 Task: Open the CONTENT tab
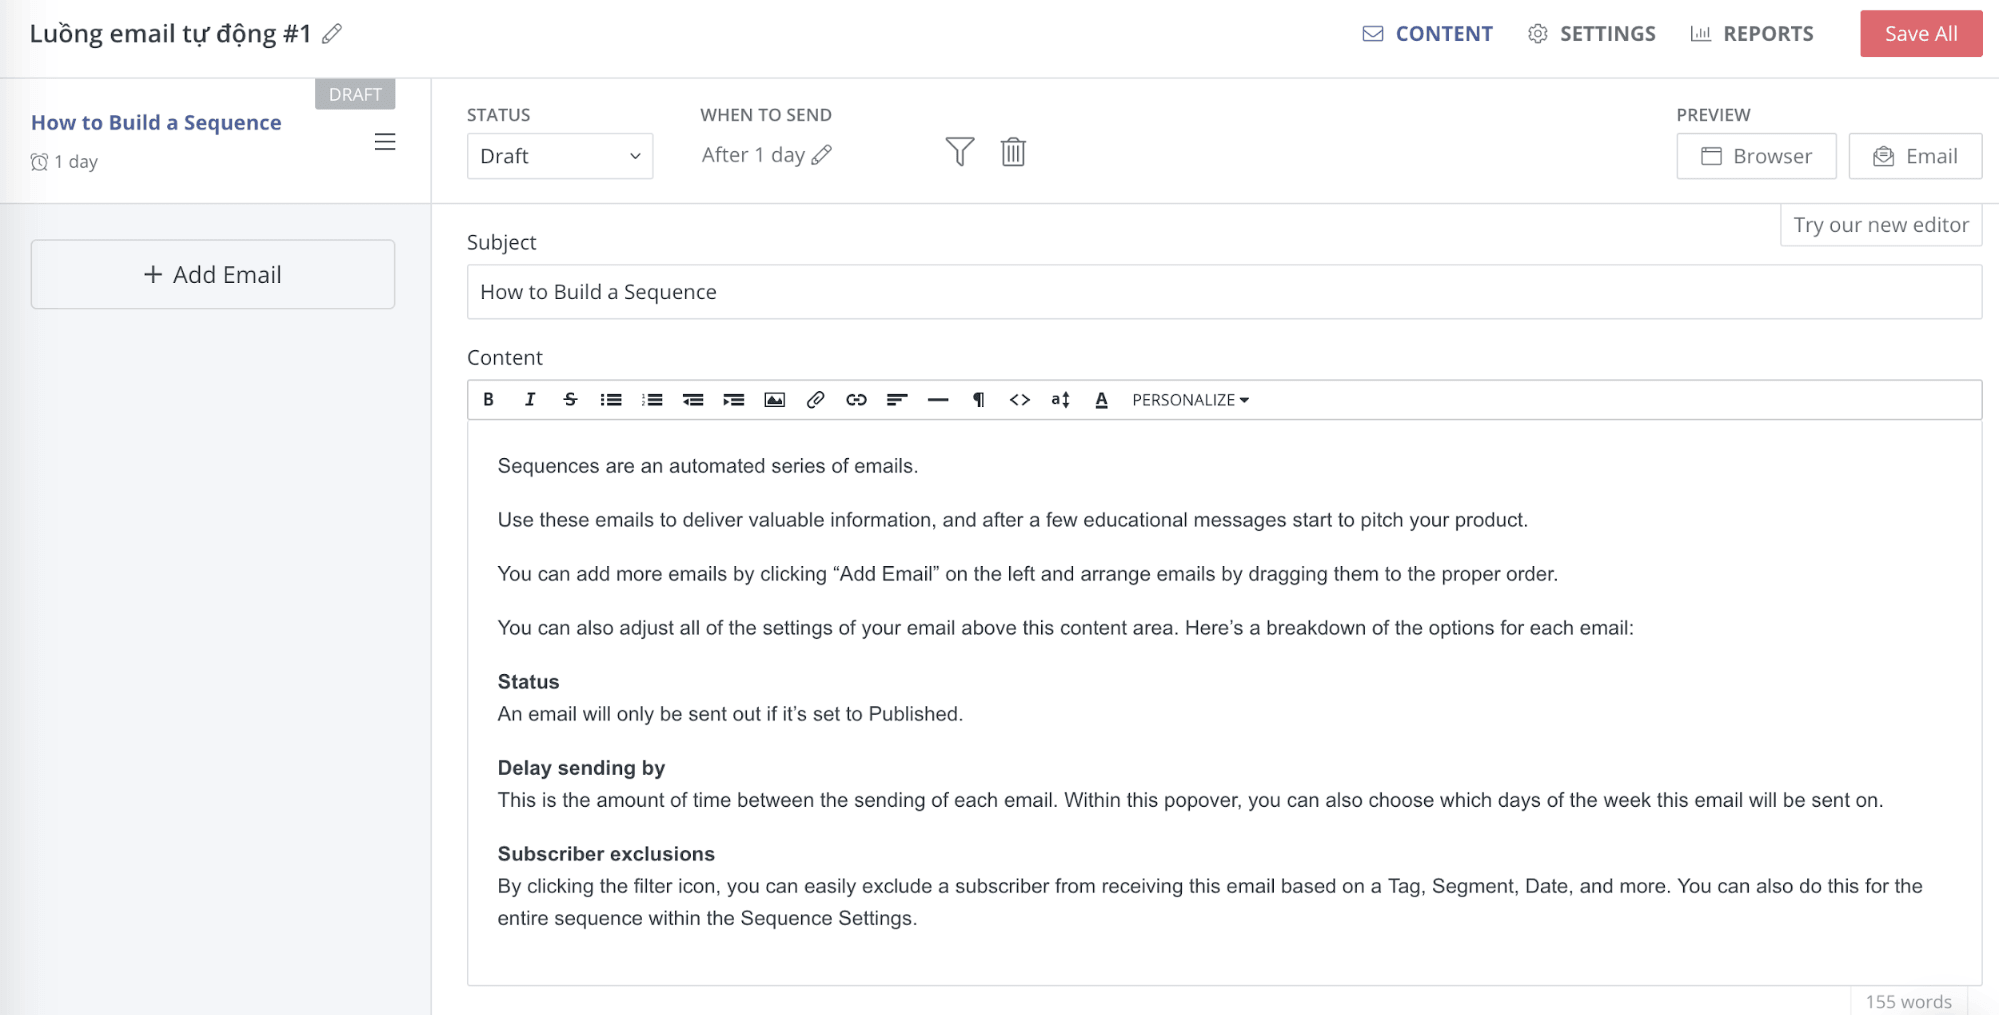click(1427, 34)
